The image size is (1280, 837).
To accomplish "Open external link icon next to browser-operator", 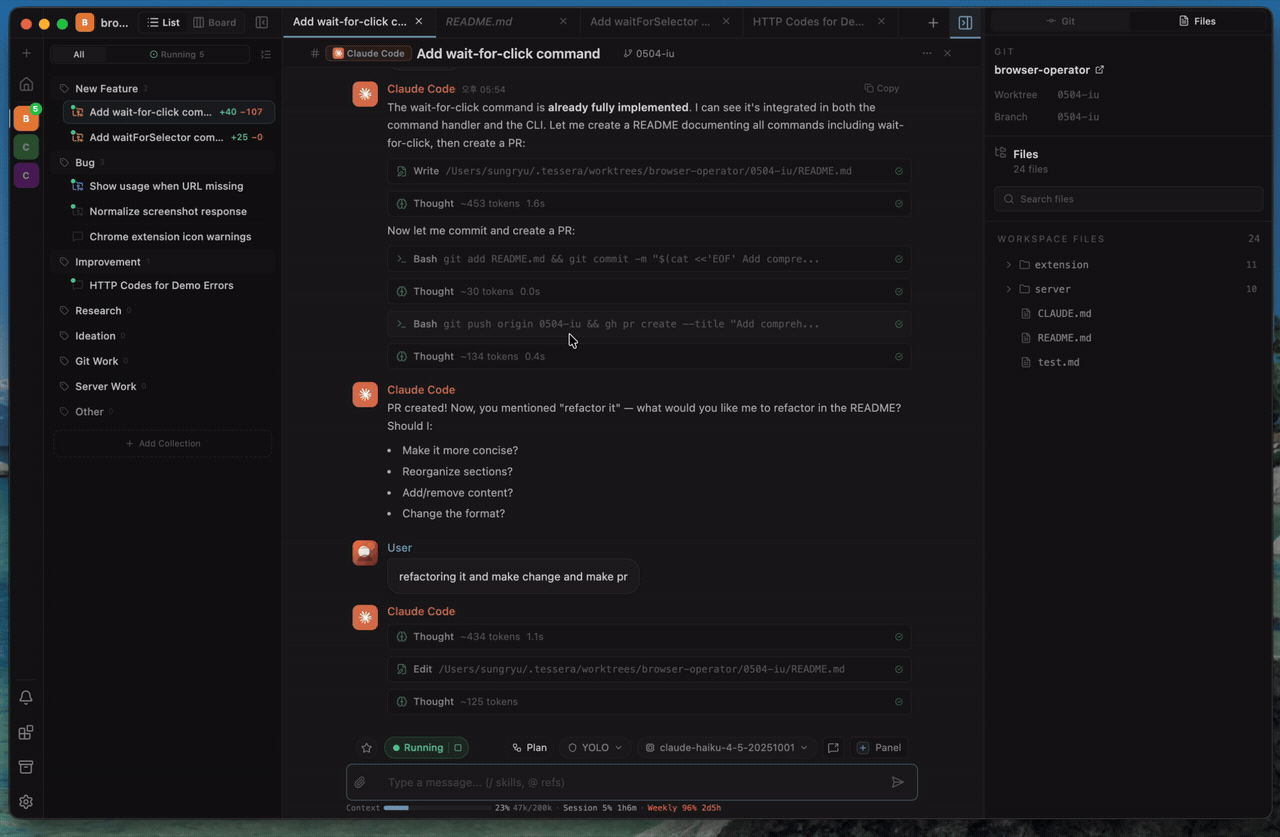I will point(1100,70).
